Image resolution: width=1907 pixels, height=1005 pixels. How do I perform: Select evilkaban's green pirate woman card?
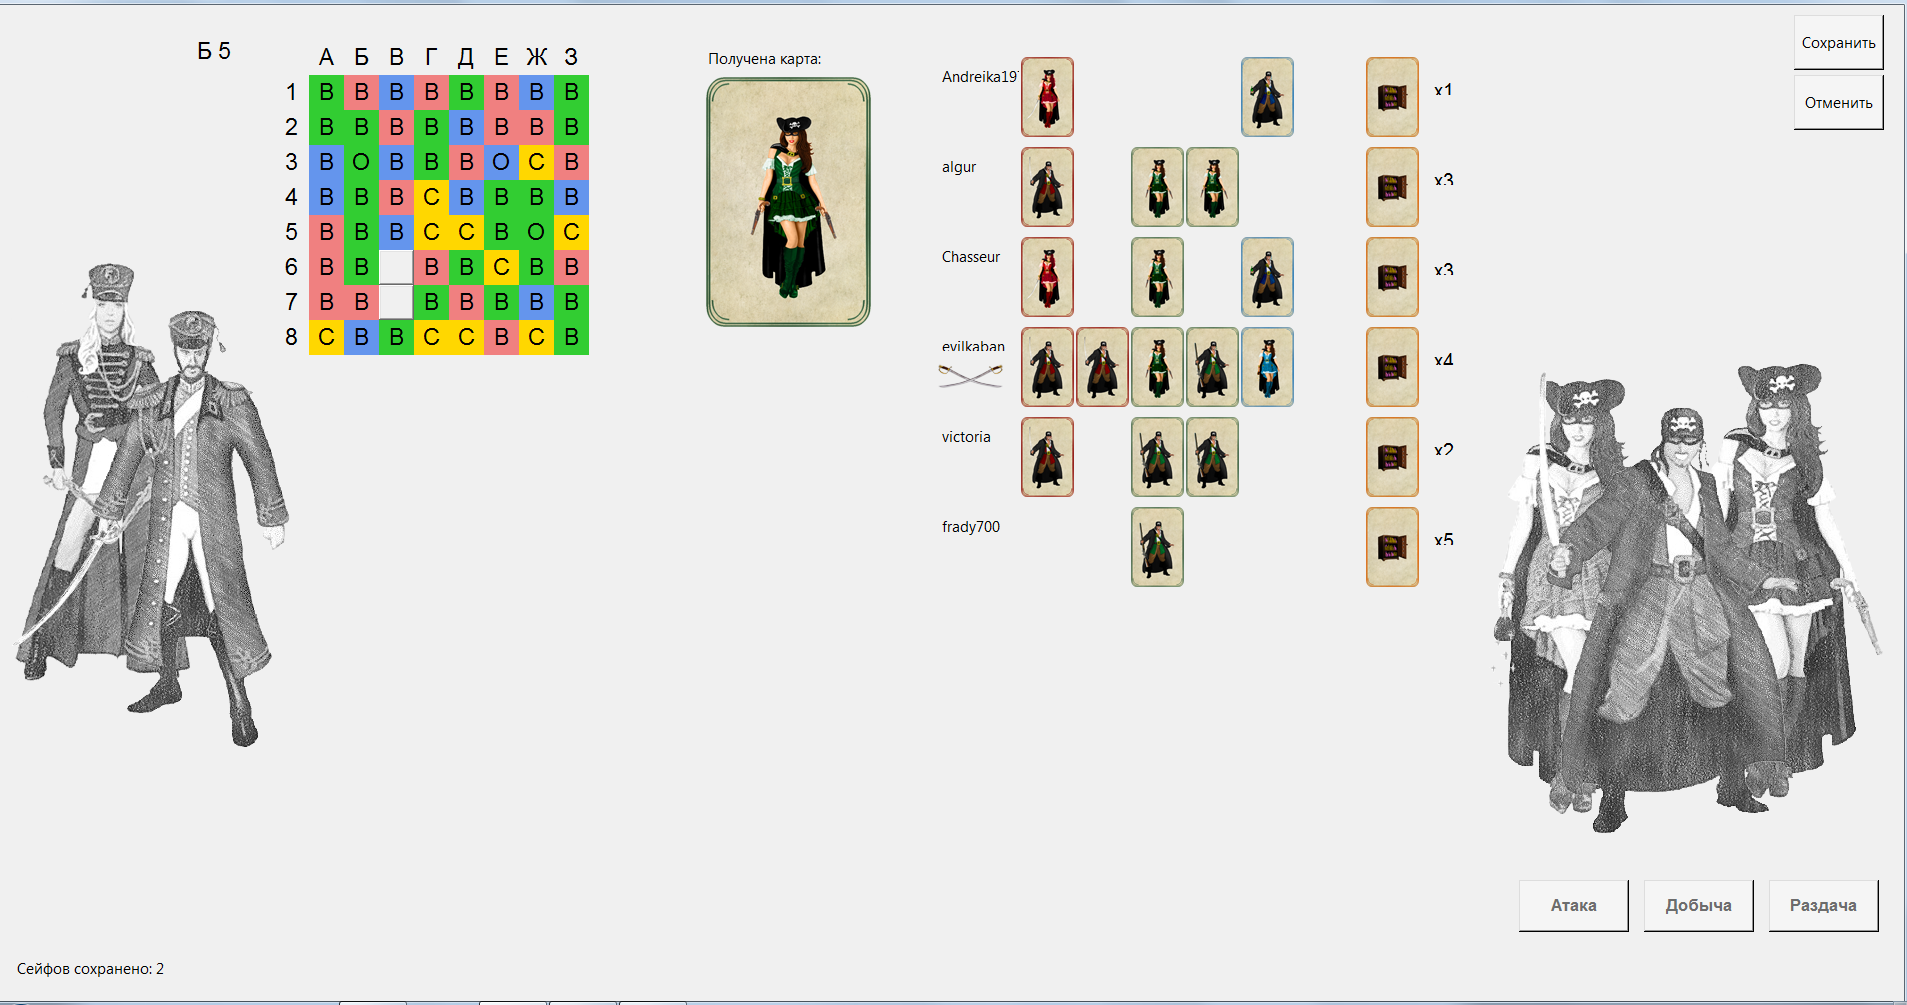point(1157,367)
